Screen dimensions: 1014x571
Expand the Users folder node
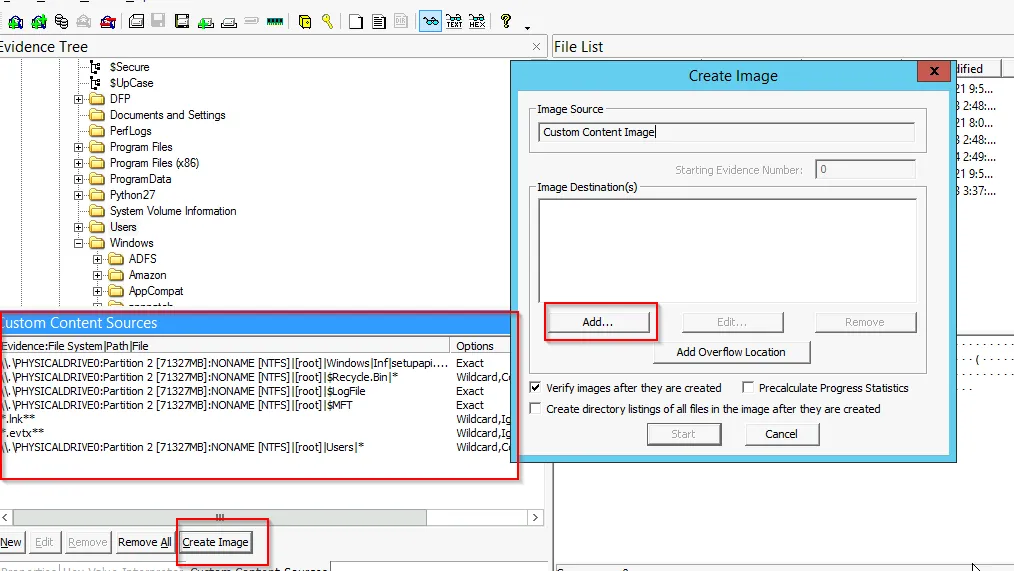(x=79, y=227)
